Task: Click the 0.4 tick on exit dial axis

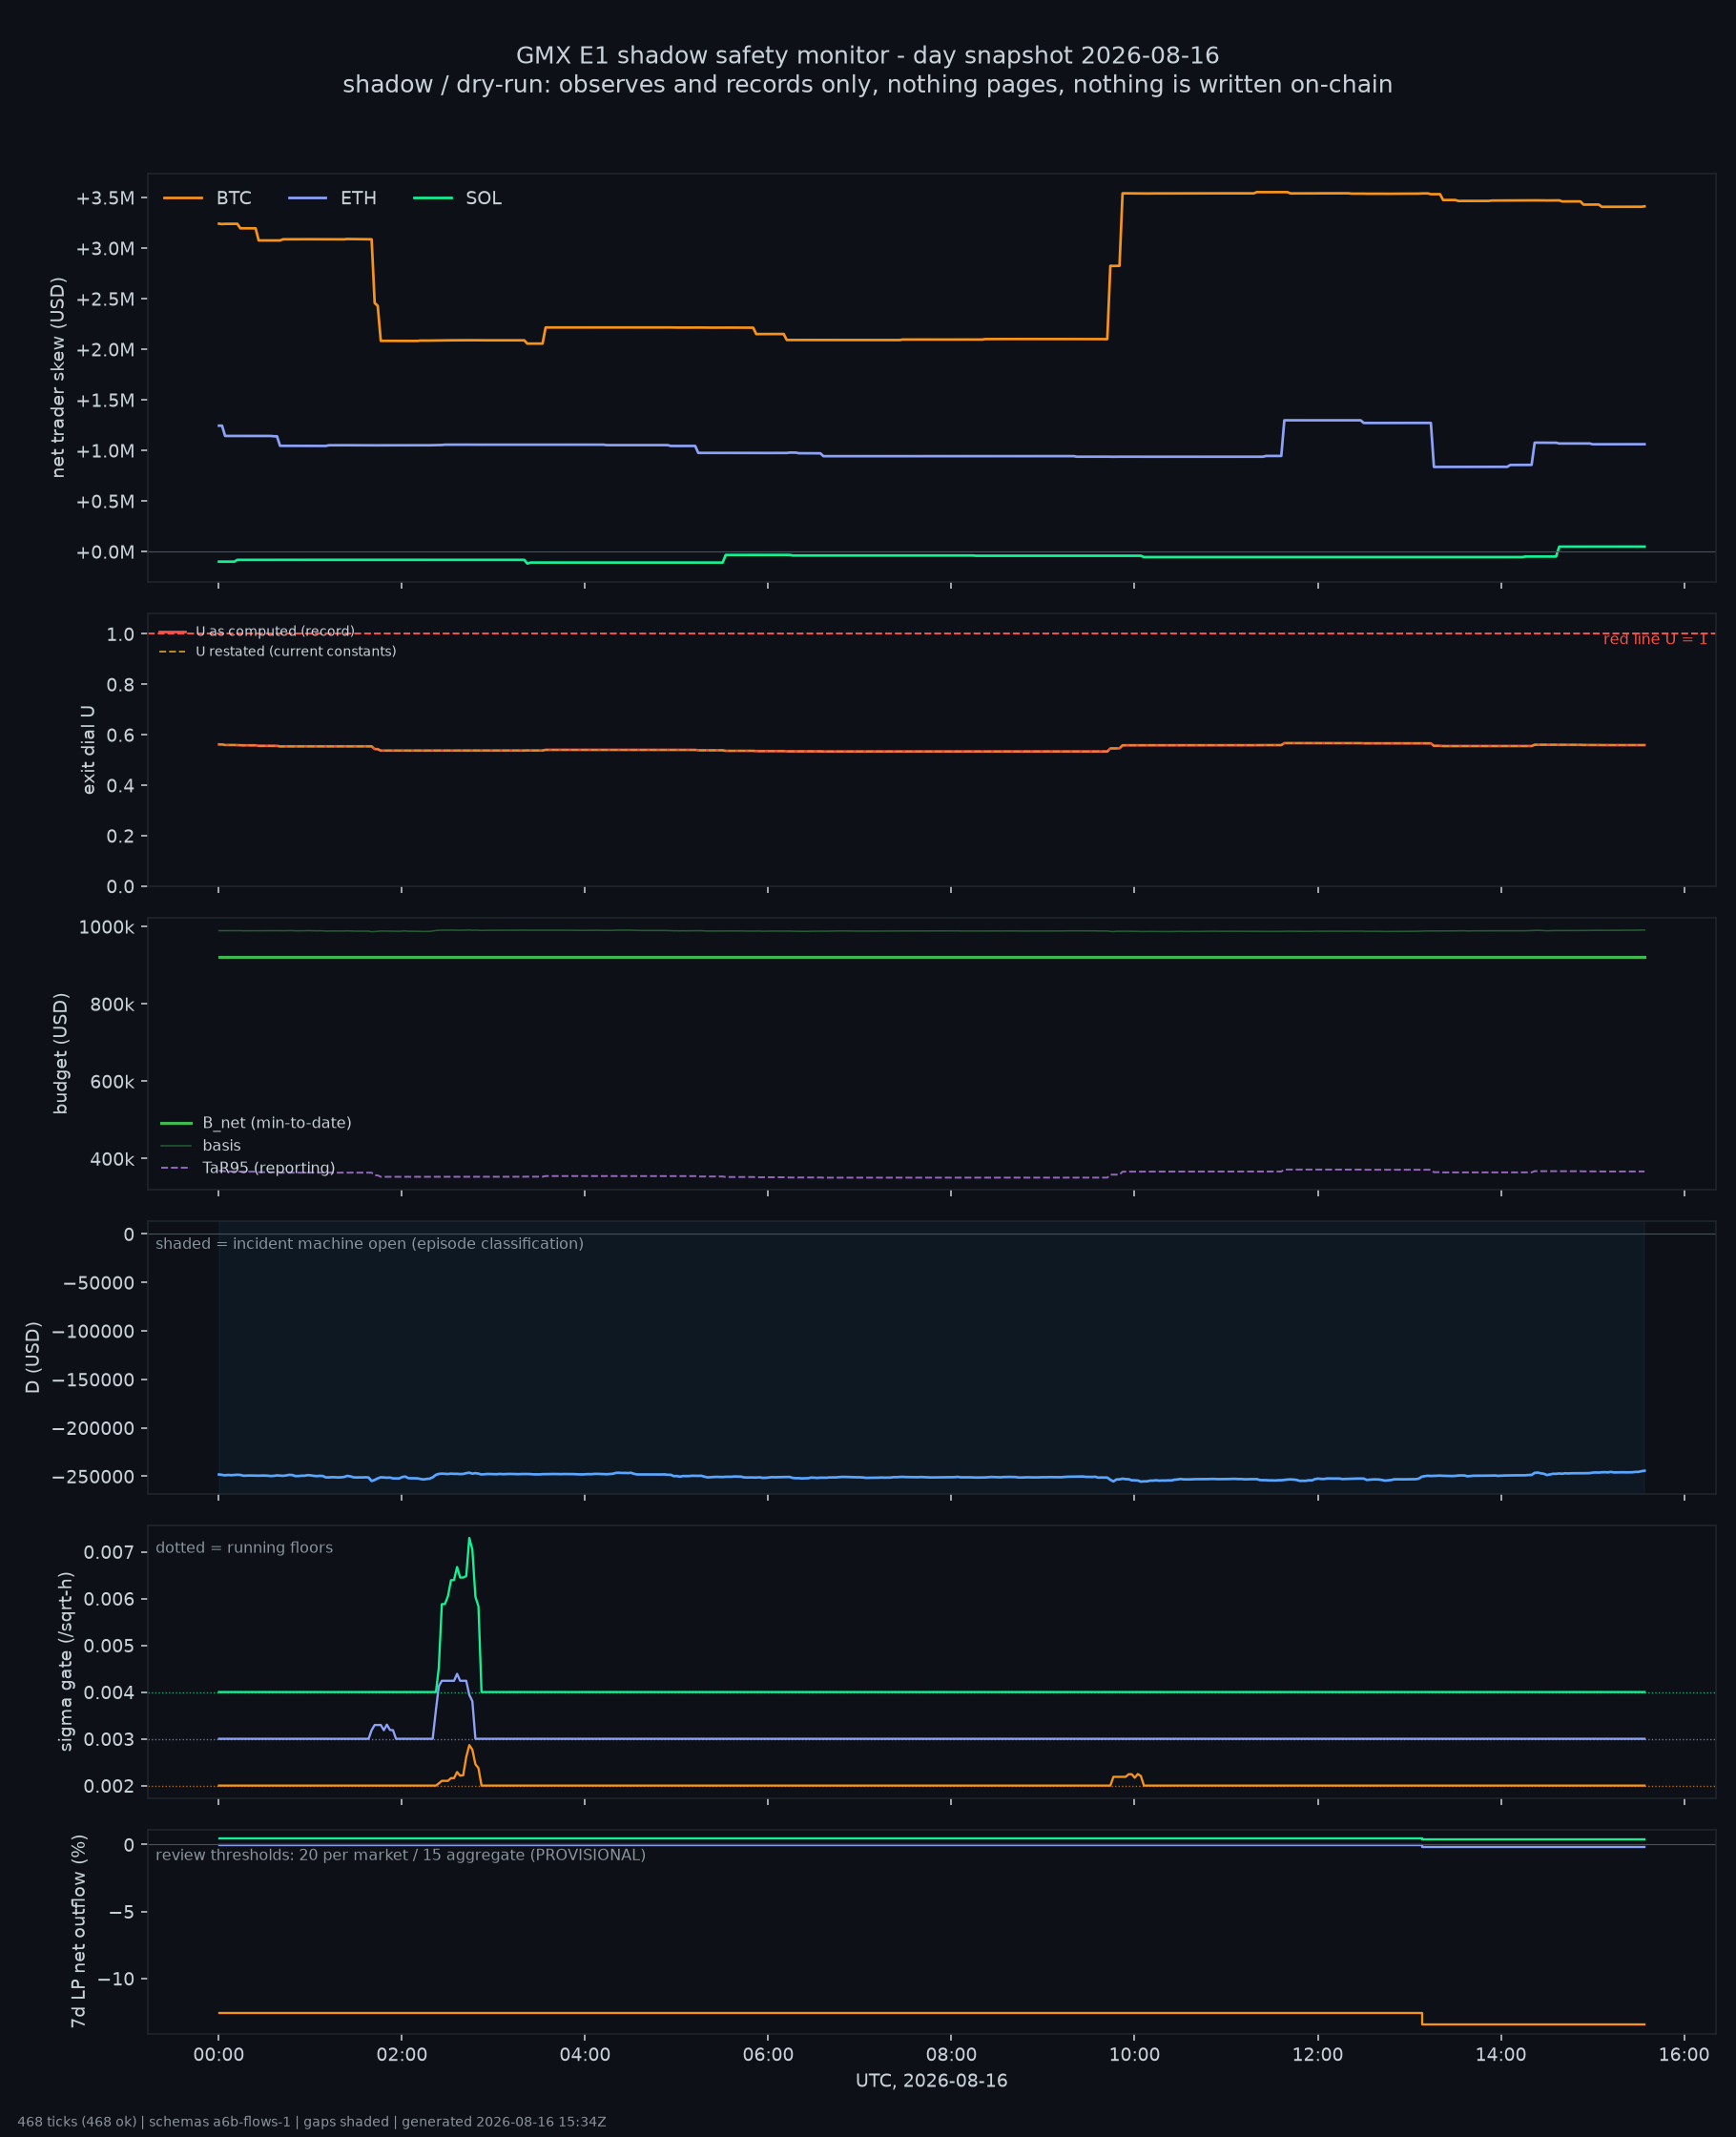Action: (x=120, y=786)
